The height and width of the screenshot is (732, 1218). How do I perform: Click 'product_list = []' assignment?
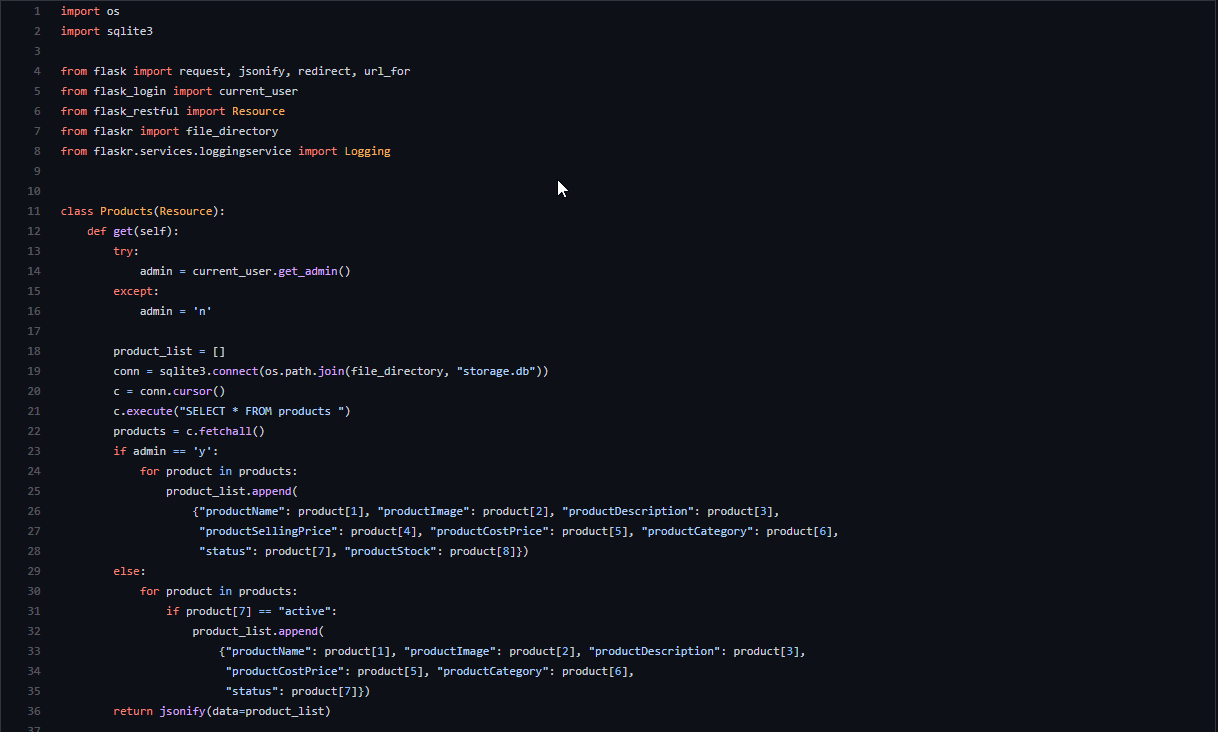point(169,351)
